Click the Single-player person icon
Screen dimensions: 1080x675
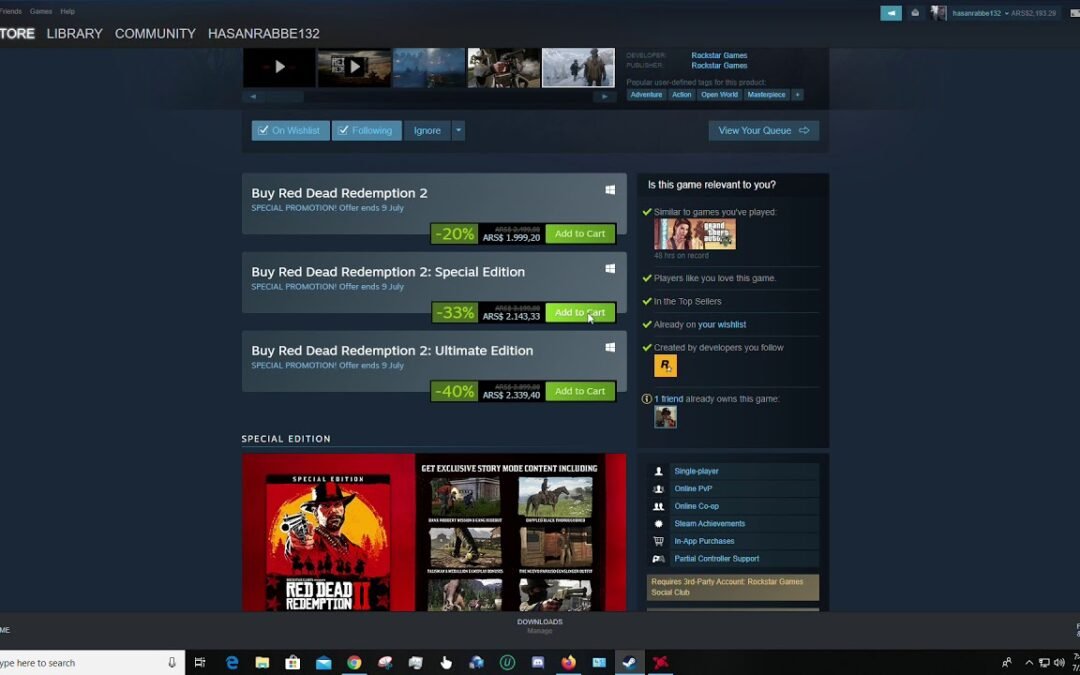pos(658,471)
